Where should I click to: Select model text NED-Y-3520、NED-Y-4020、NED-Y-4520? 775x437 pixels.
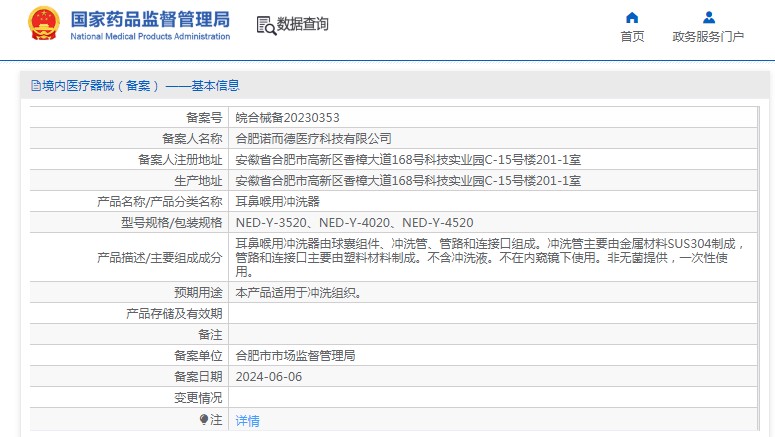(354, 222)
